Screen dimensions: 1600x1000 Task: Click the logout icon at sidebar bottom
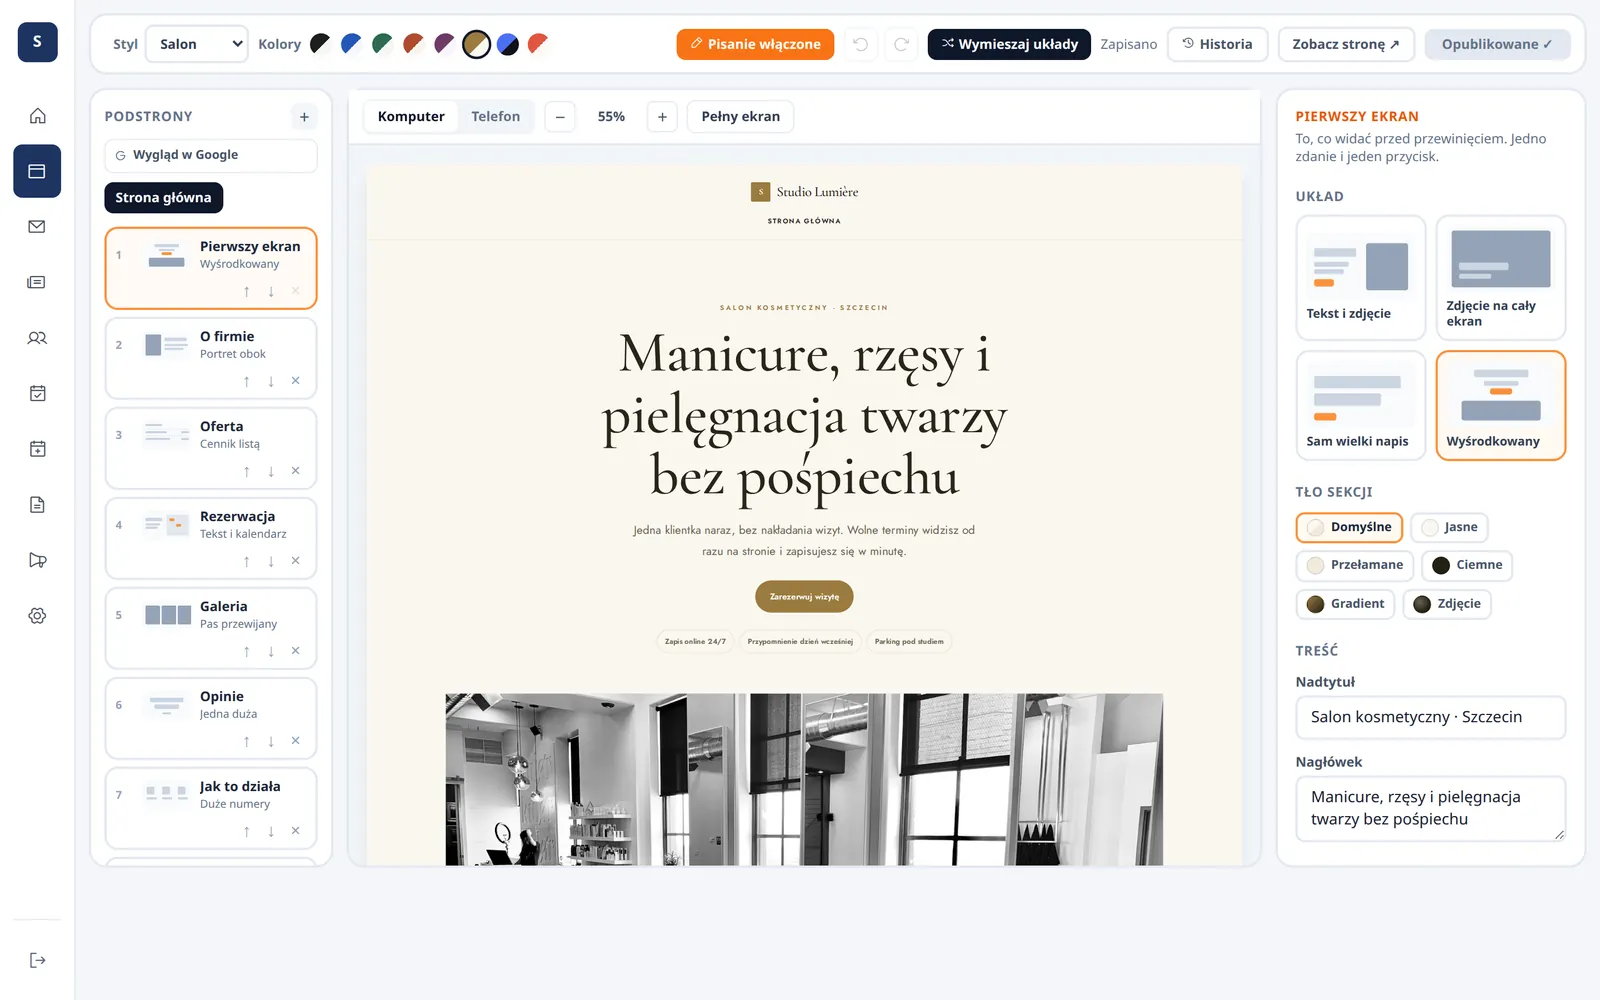[x=37, y=960]
